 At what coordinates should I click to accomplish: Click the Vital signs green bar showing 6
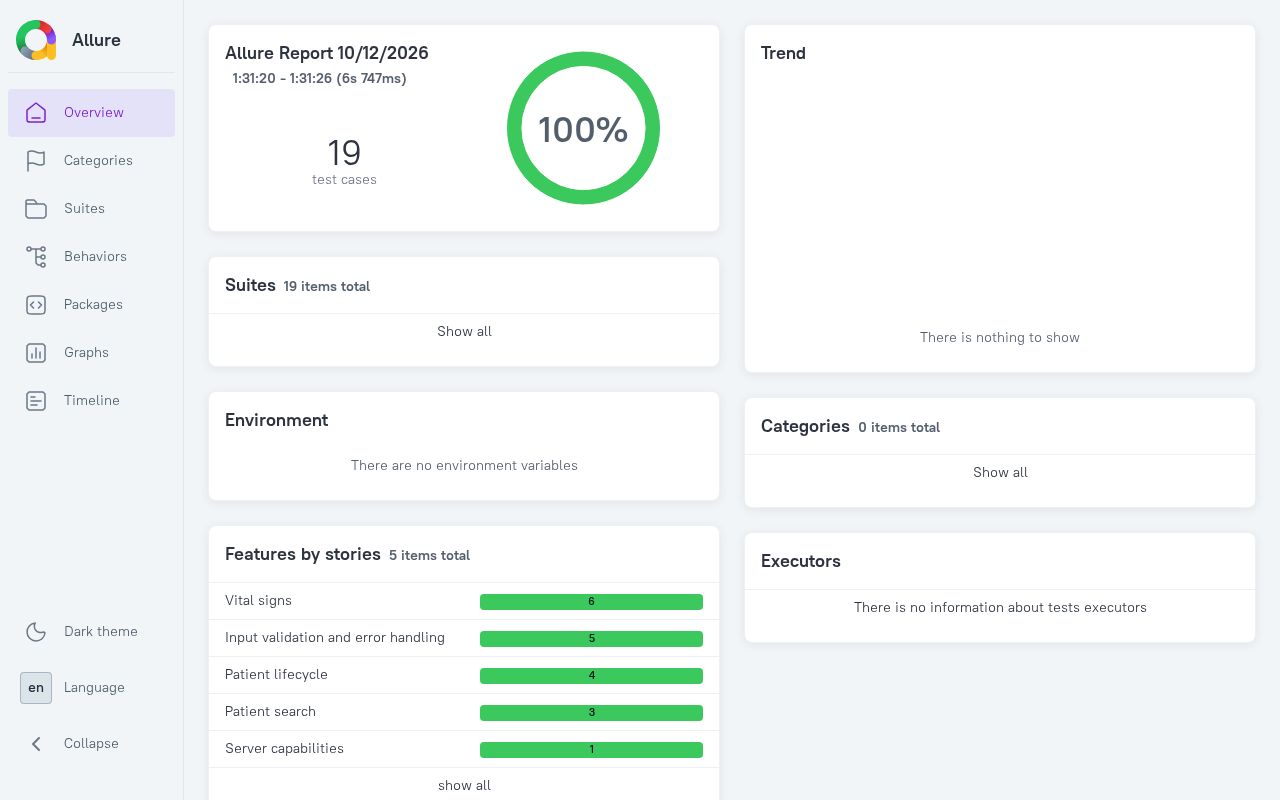[x=591, y=602]
